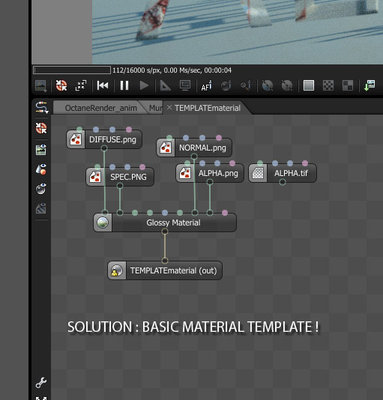Select the TEMPLATEmaterial tab
Viewport: 383px width, 400px height.
207,108
